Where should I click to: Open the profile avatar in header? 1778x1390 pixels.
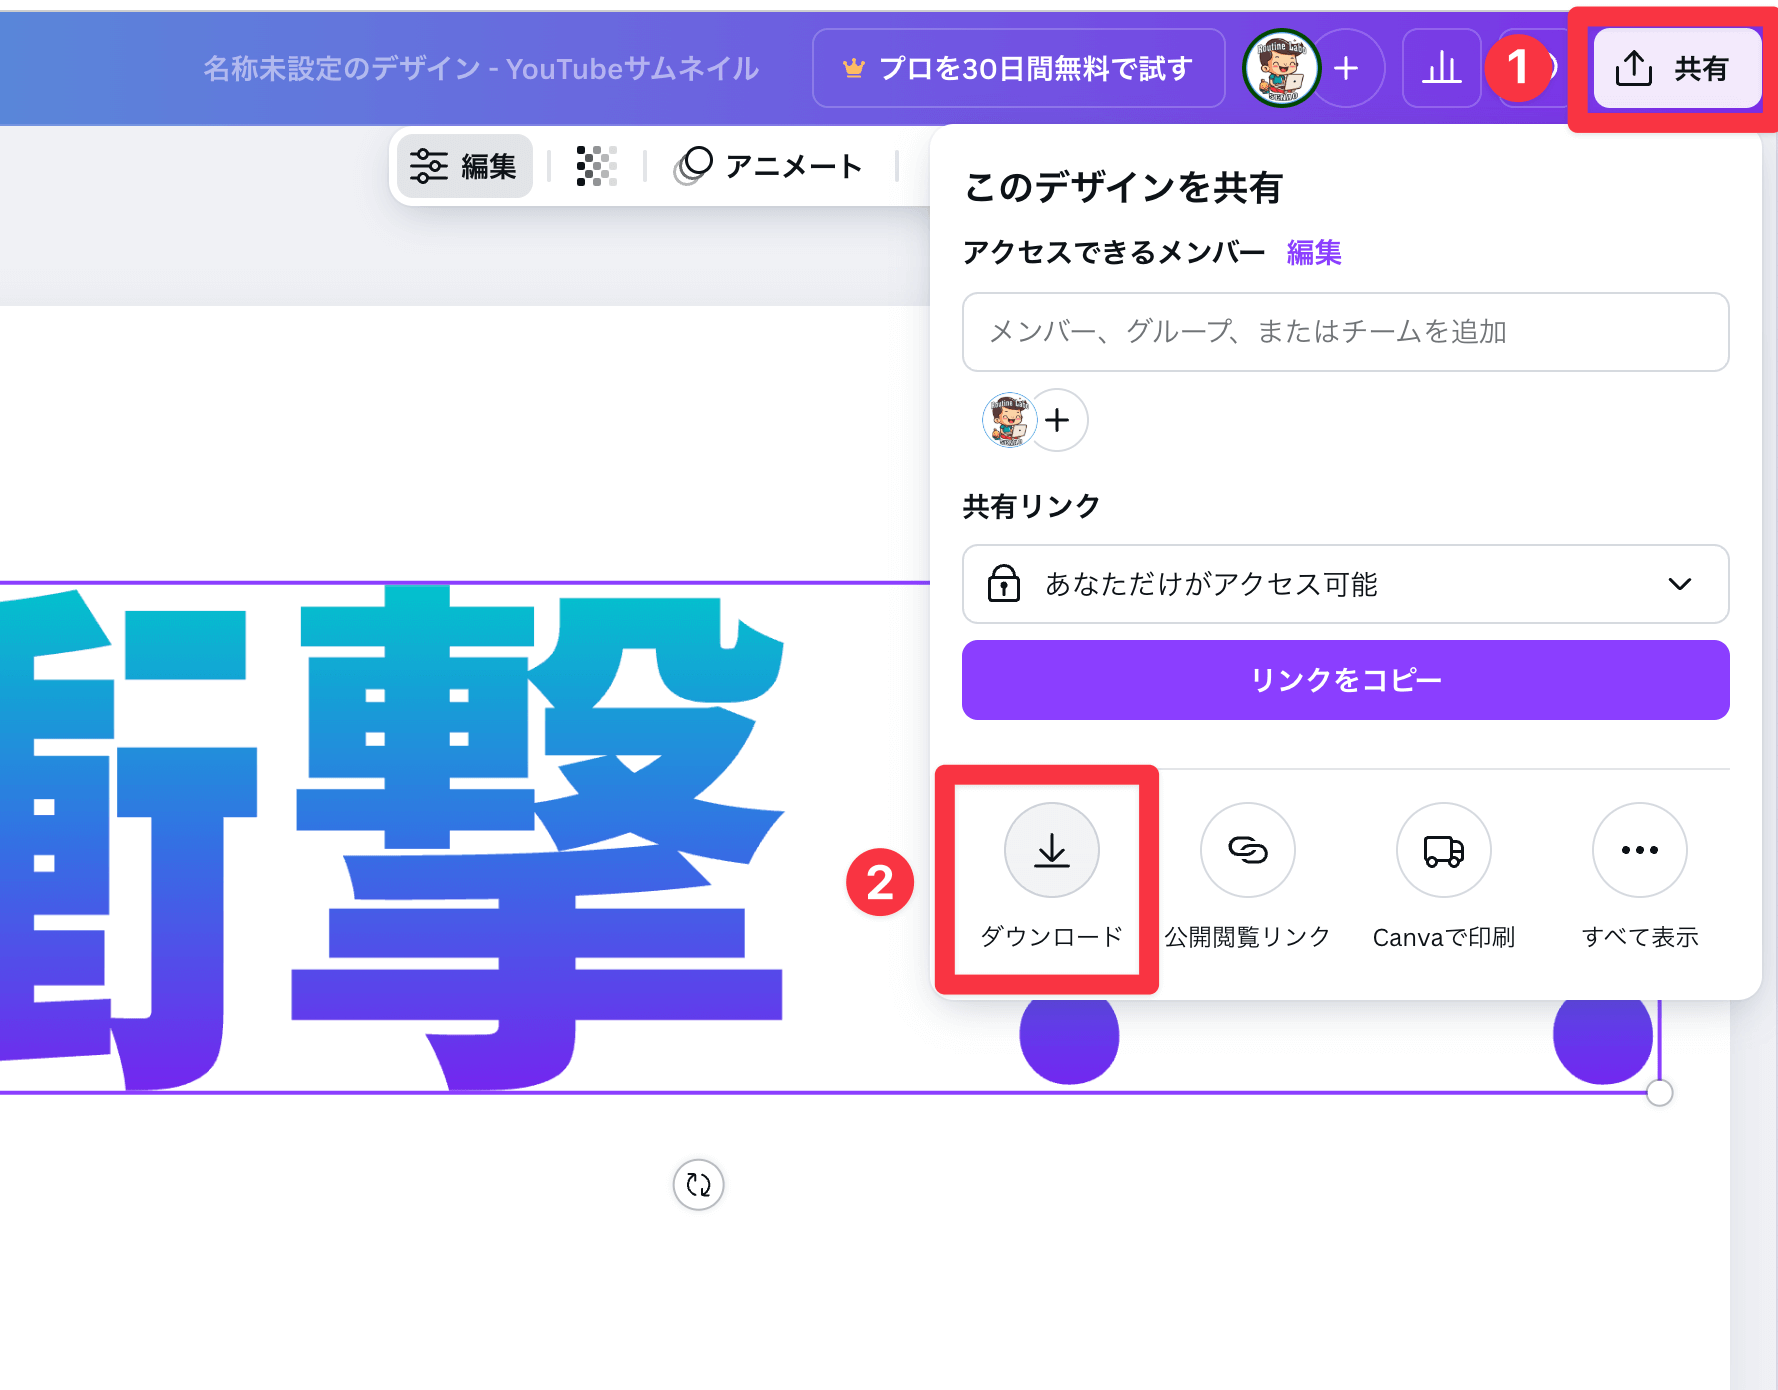[1281, 69]
